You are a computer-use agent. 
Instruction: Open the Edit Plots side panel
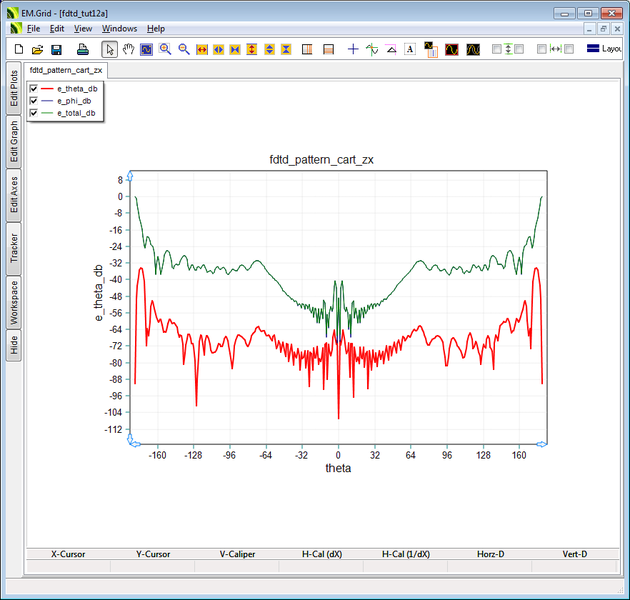(14, 89)
